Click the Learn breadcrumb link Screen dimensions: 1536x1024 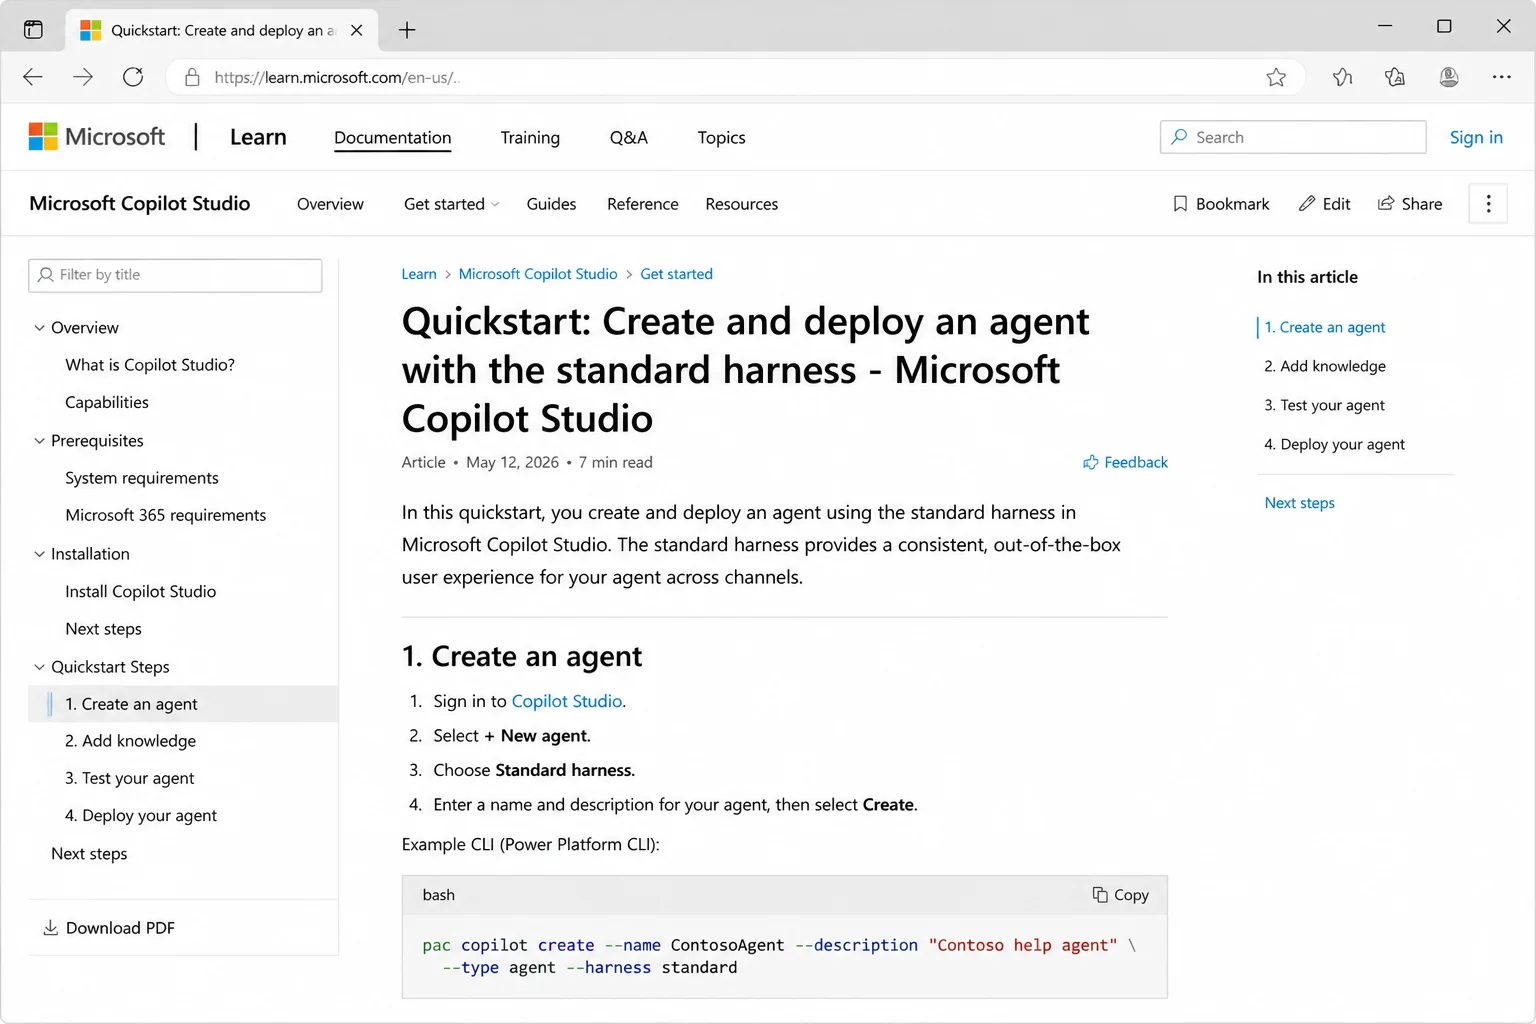coord(419,274)
